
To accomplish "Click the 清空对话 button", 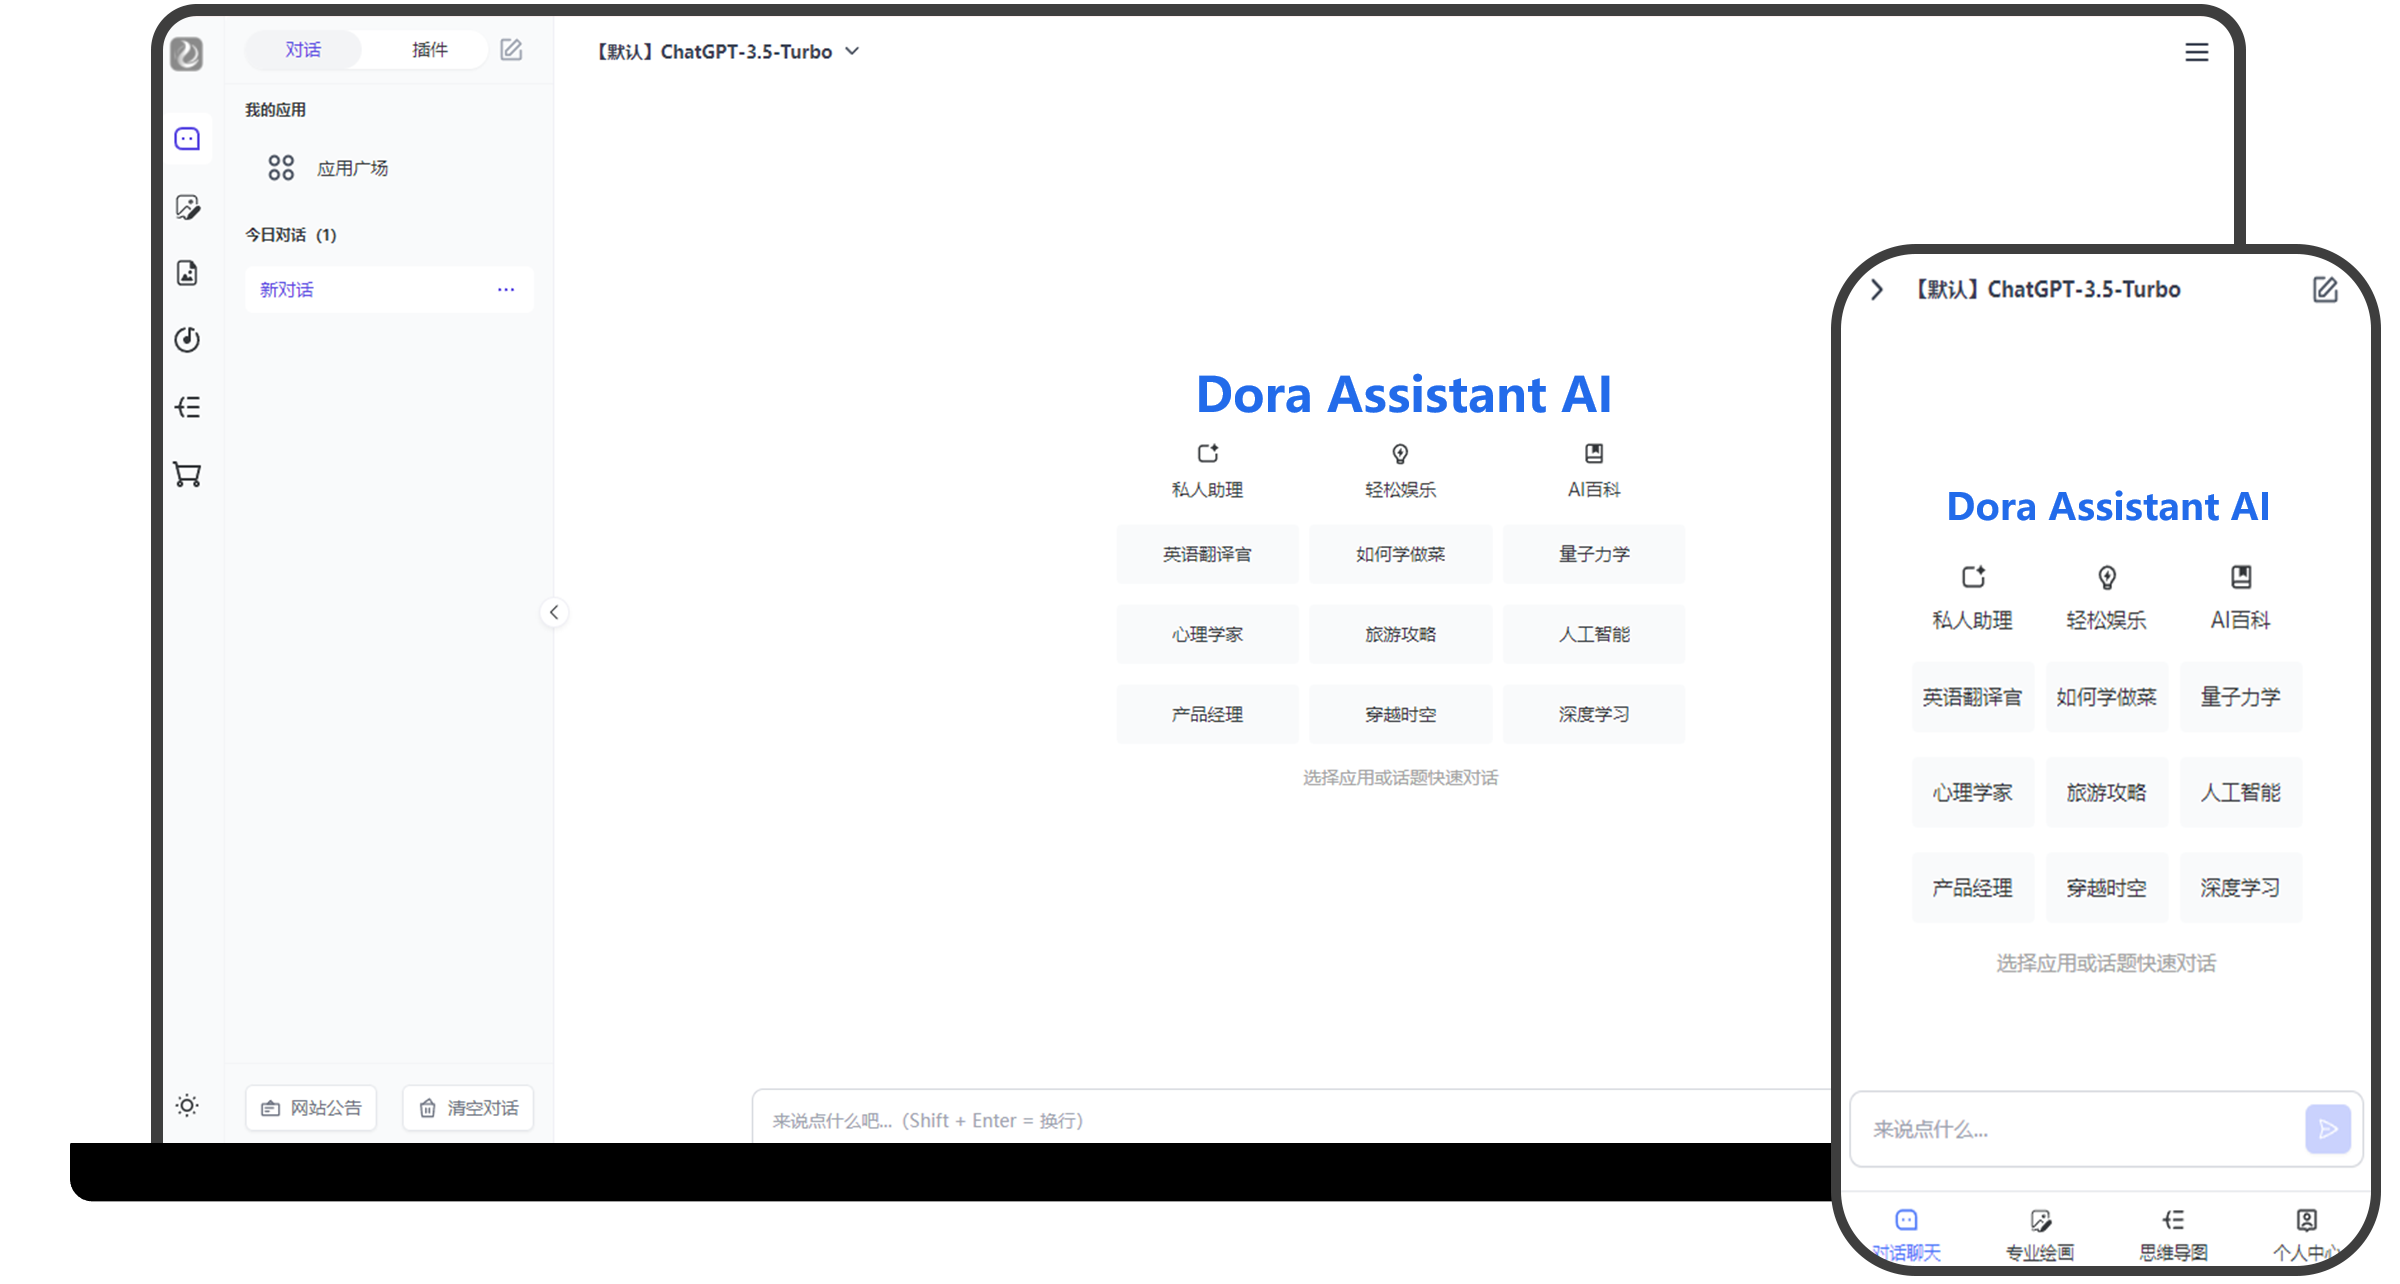I will 468,1108.
